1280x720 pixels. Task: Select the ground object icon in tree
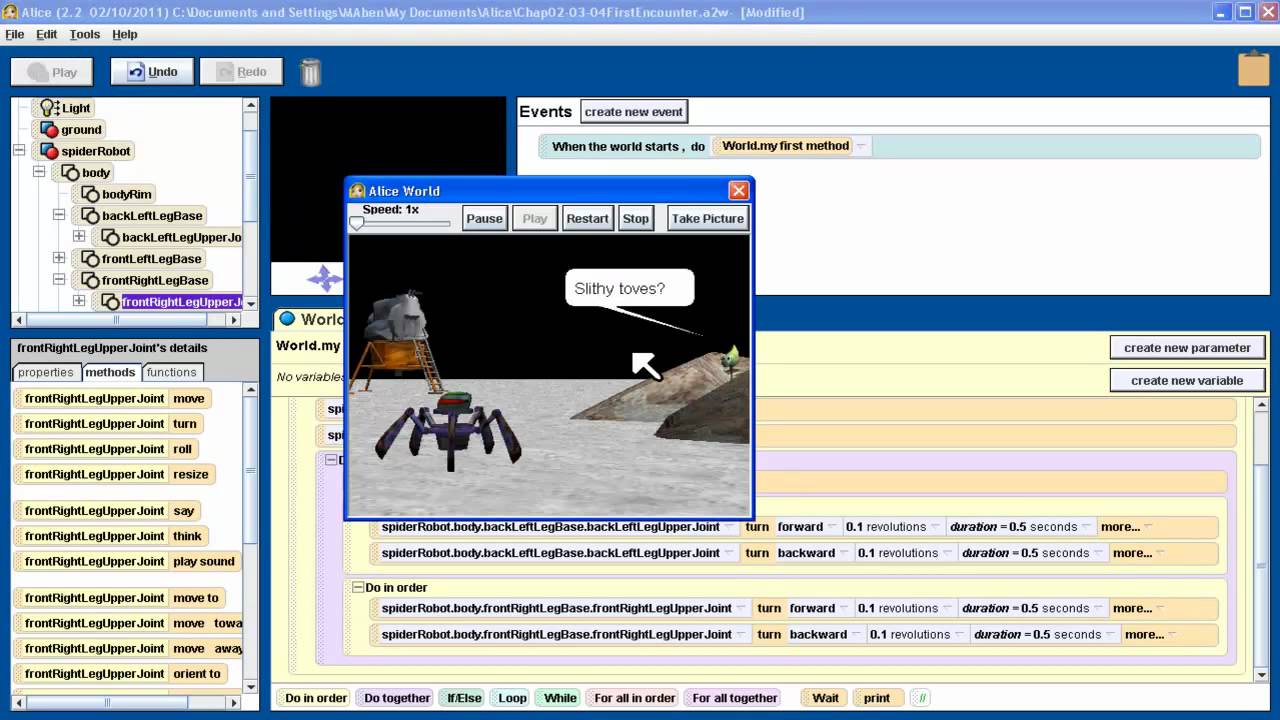click(x=49, y=129)
